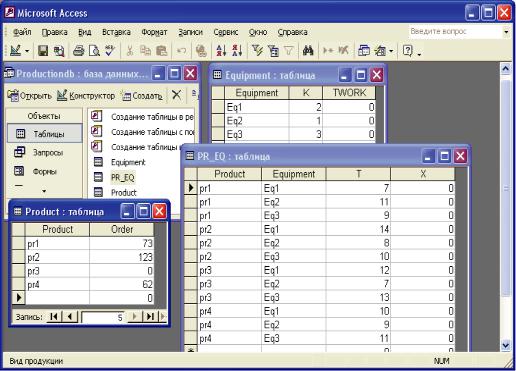Go to first record in Product table

(54, 316)
